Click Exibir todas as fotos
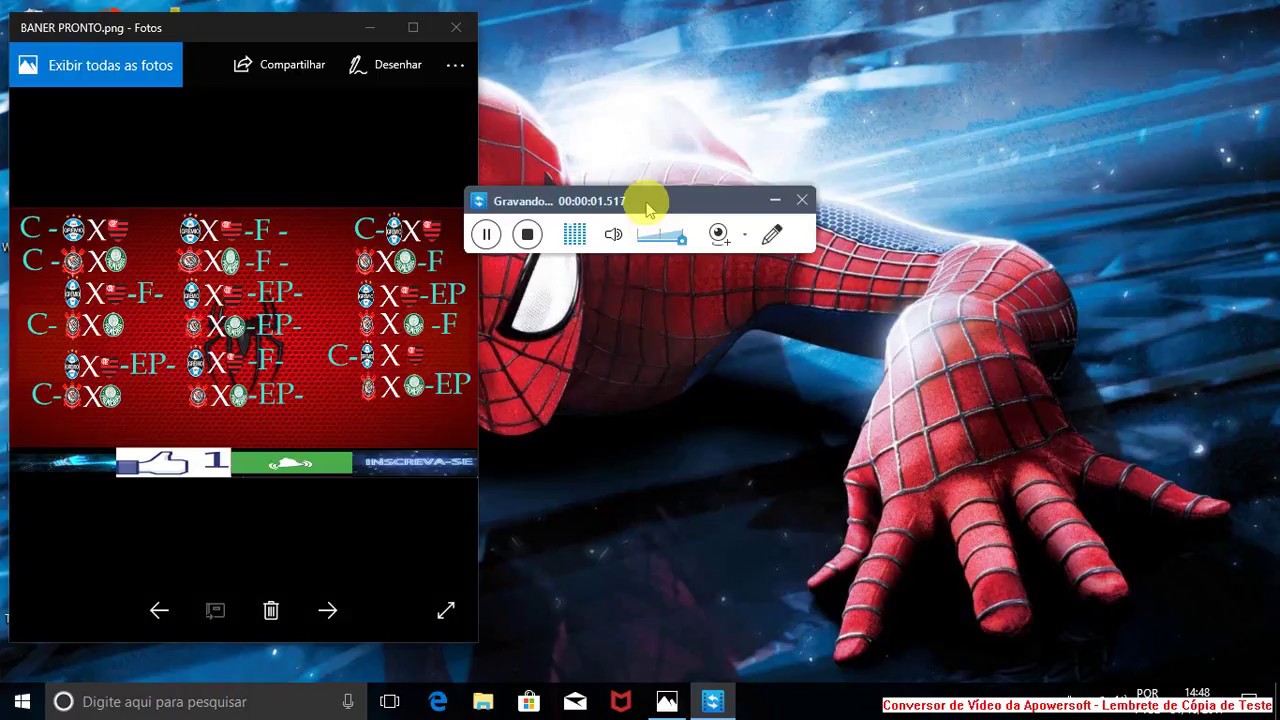Screen dimensions: 1280x720 (x=96, y=65)
